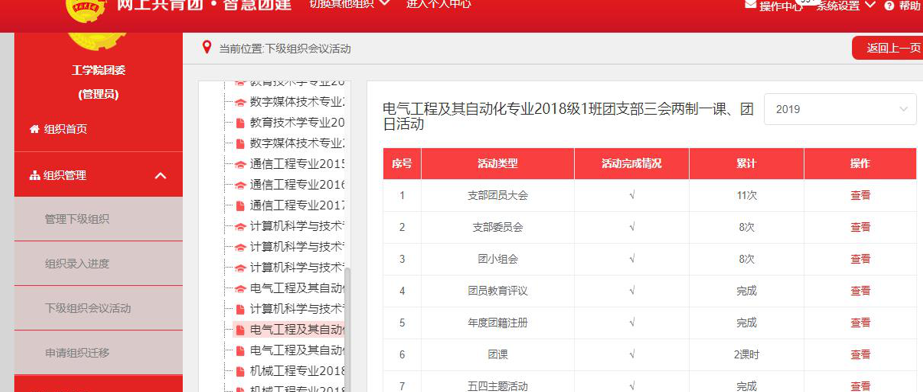Click document icon beside 机械工程专业2018

tap(240, 371)
